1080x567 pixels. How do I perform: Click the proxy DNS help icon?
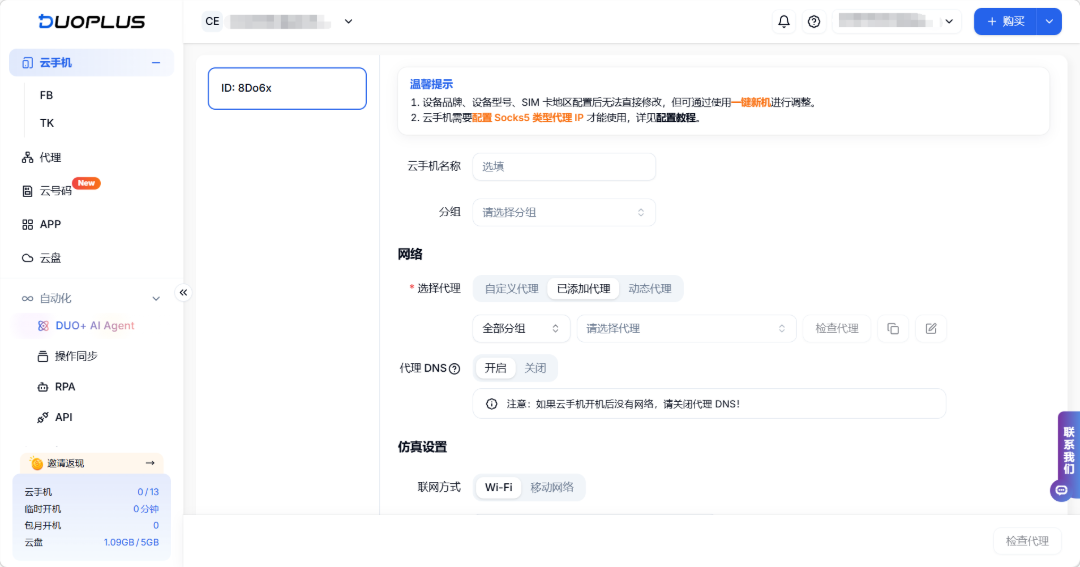455,369
